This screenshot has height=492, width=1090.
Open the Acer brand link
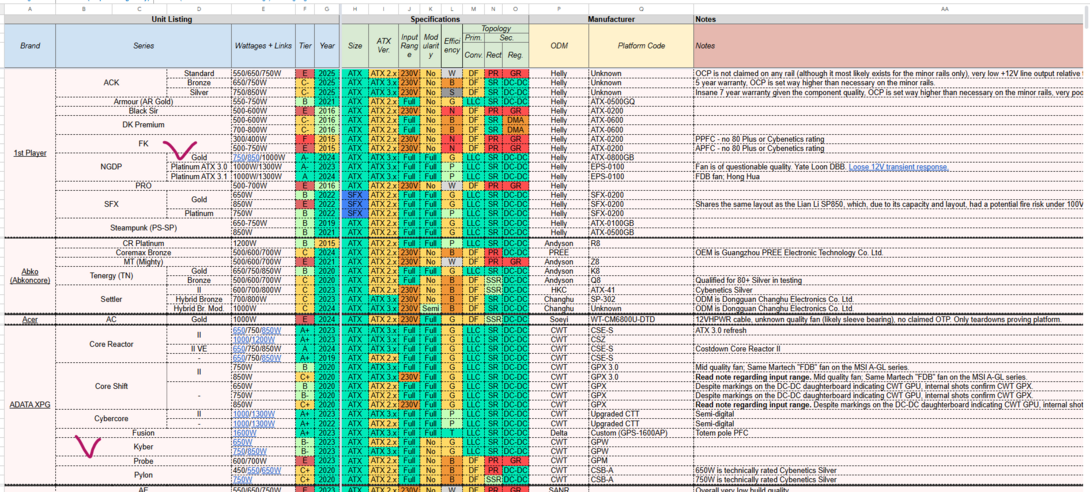coord(29,319)
